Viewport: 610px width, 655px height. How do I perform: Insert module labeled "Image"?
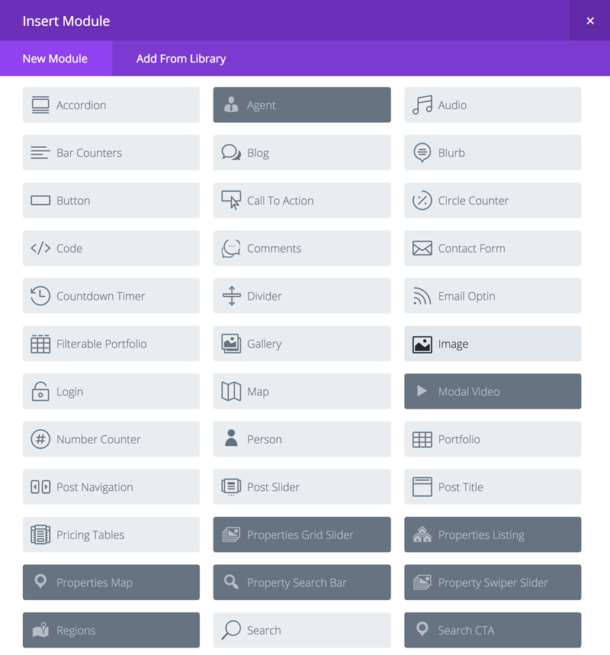493,343
